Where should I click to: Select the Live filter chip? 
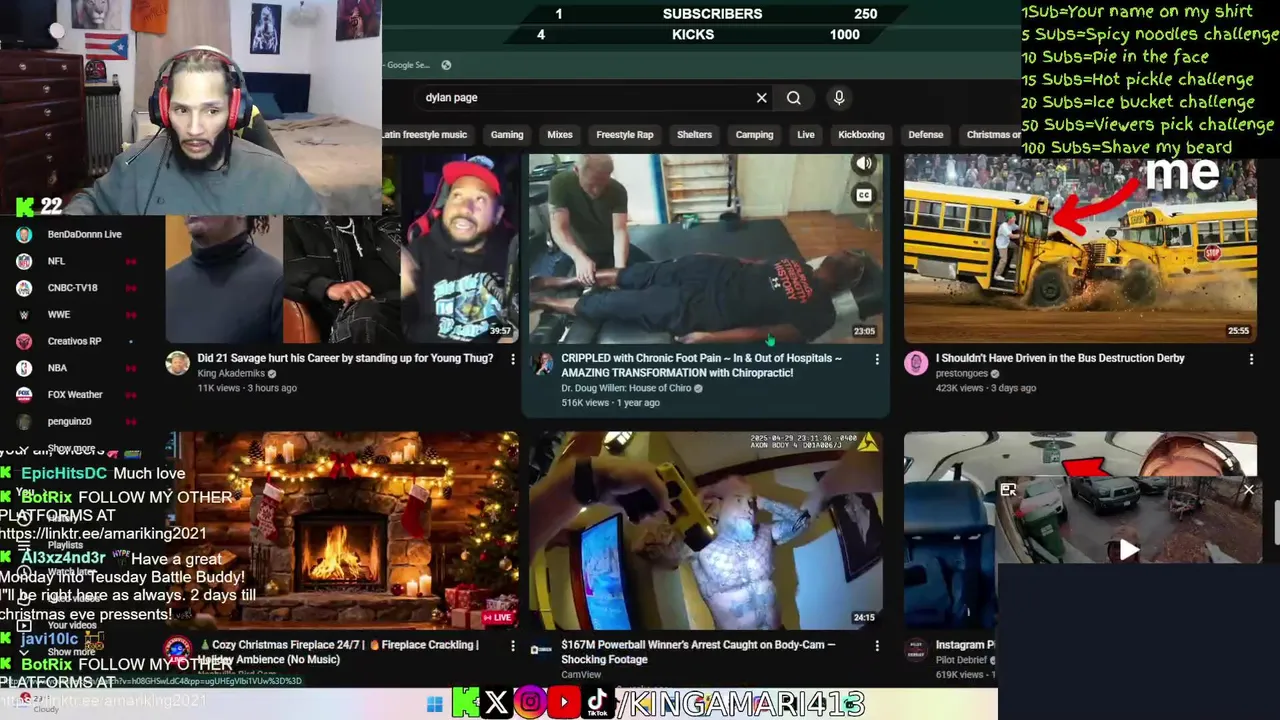pyautogui.click(x=806, y=135)
